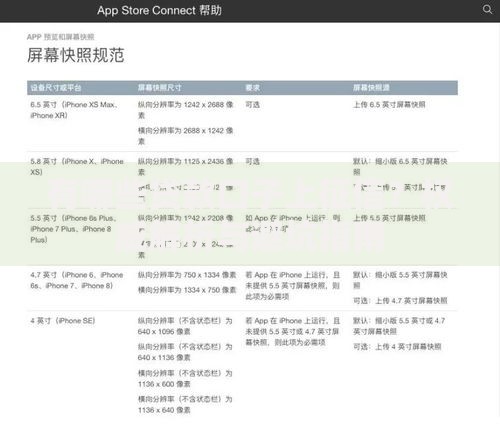Select the 屏幕快照规范 page heading
Image resolution: width=500 pixels, height=428 pixels.
(76, 55)
